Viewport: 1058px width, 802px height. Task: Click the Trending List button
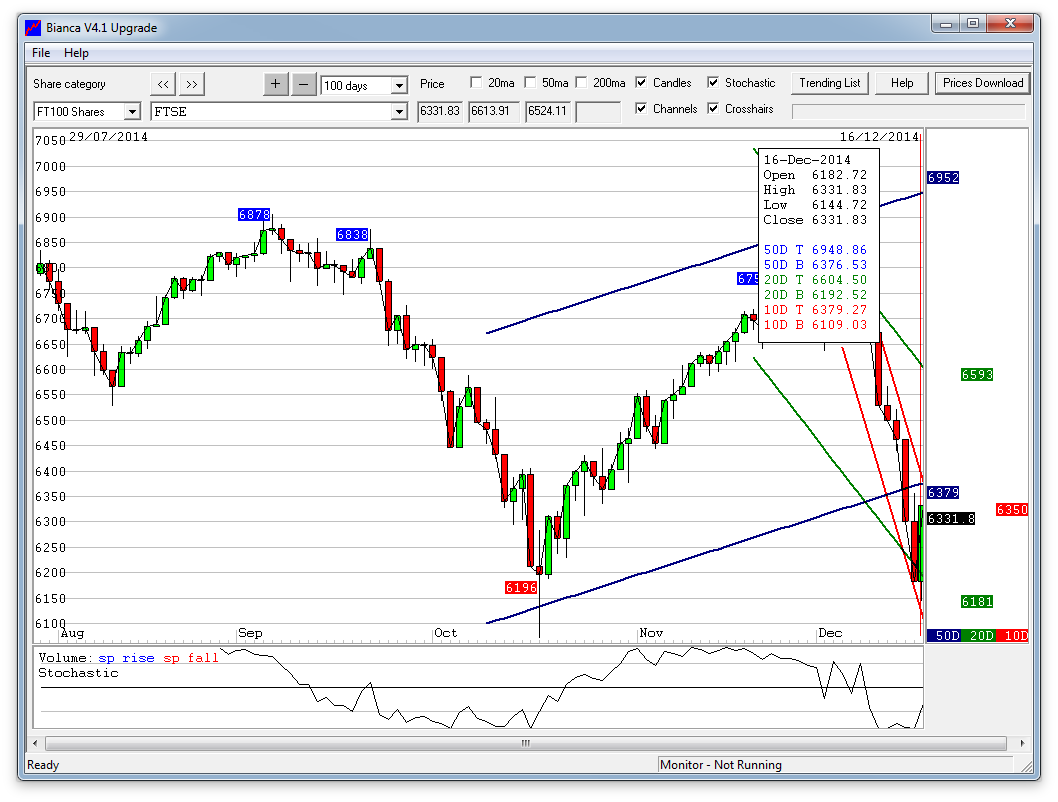point(829,83)
